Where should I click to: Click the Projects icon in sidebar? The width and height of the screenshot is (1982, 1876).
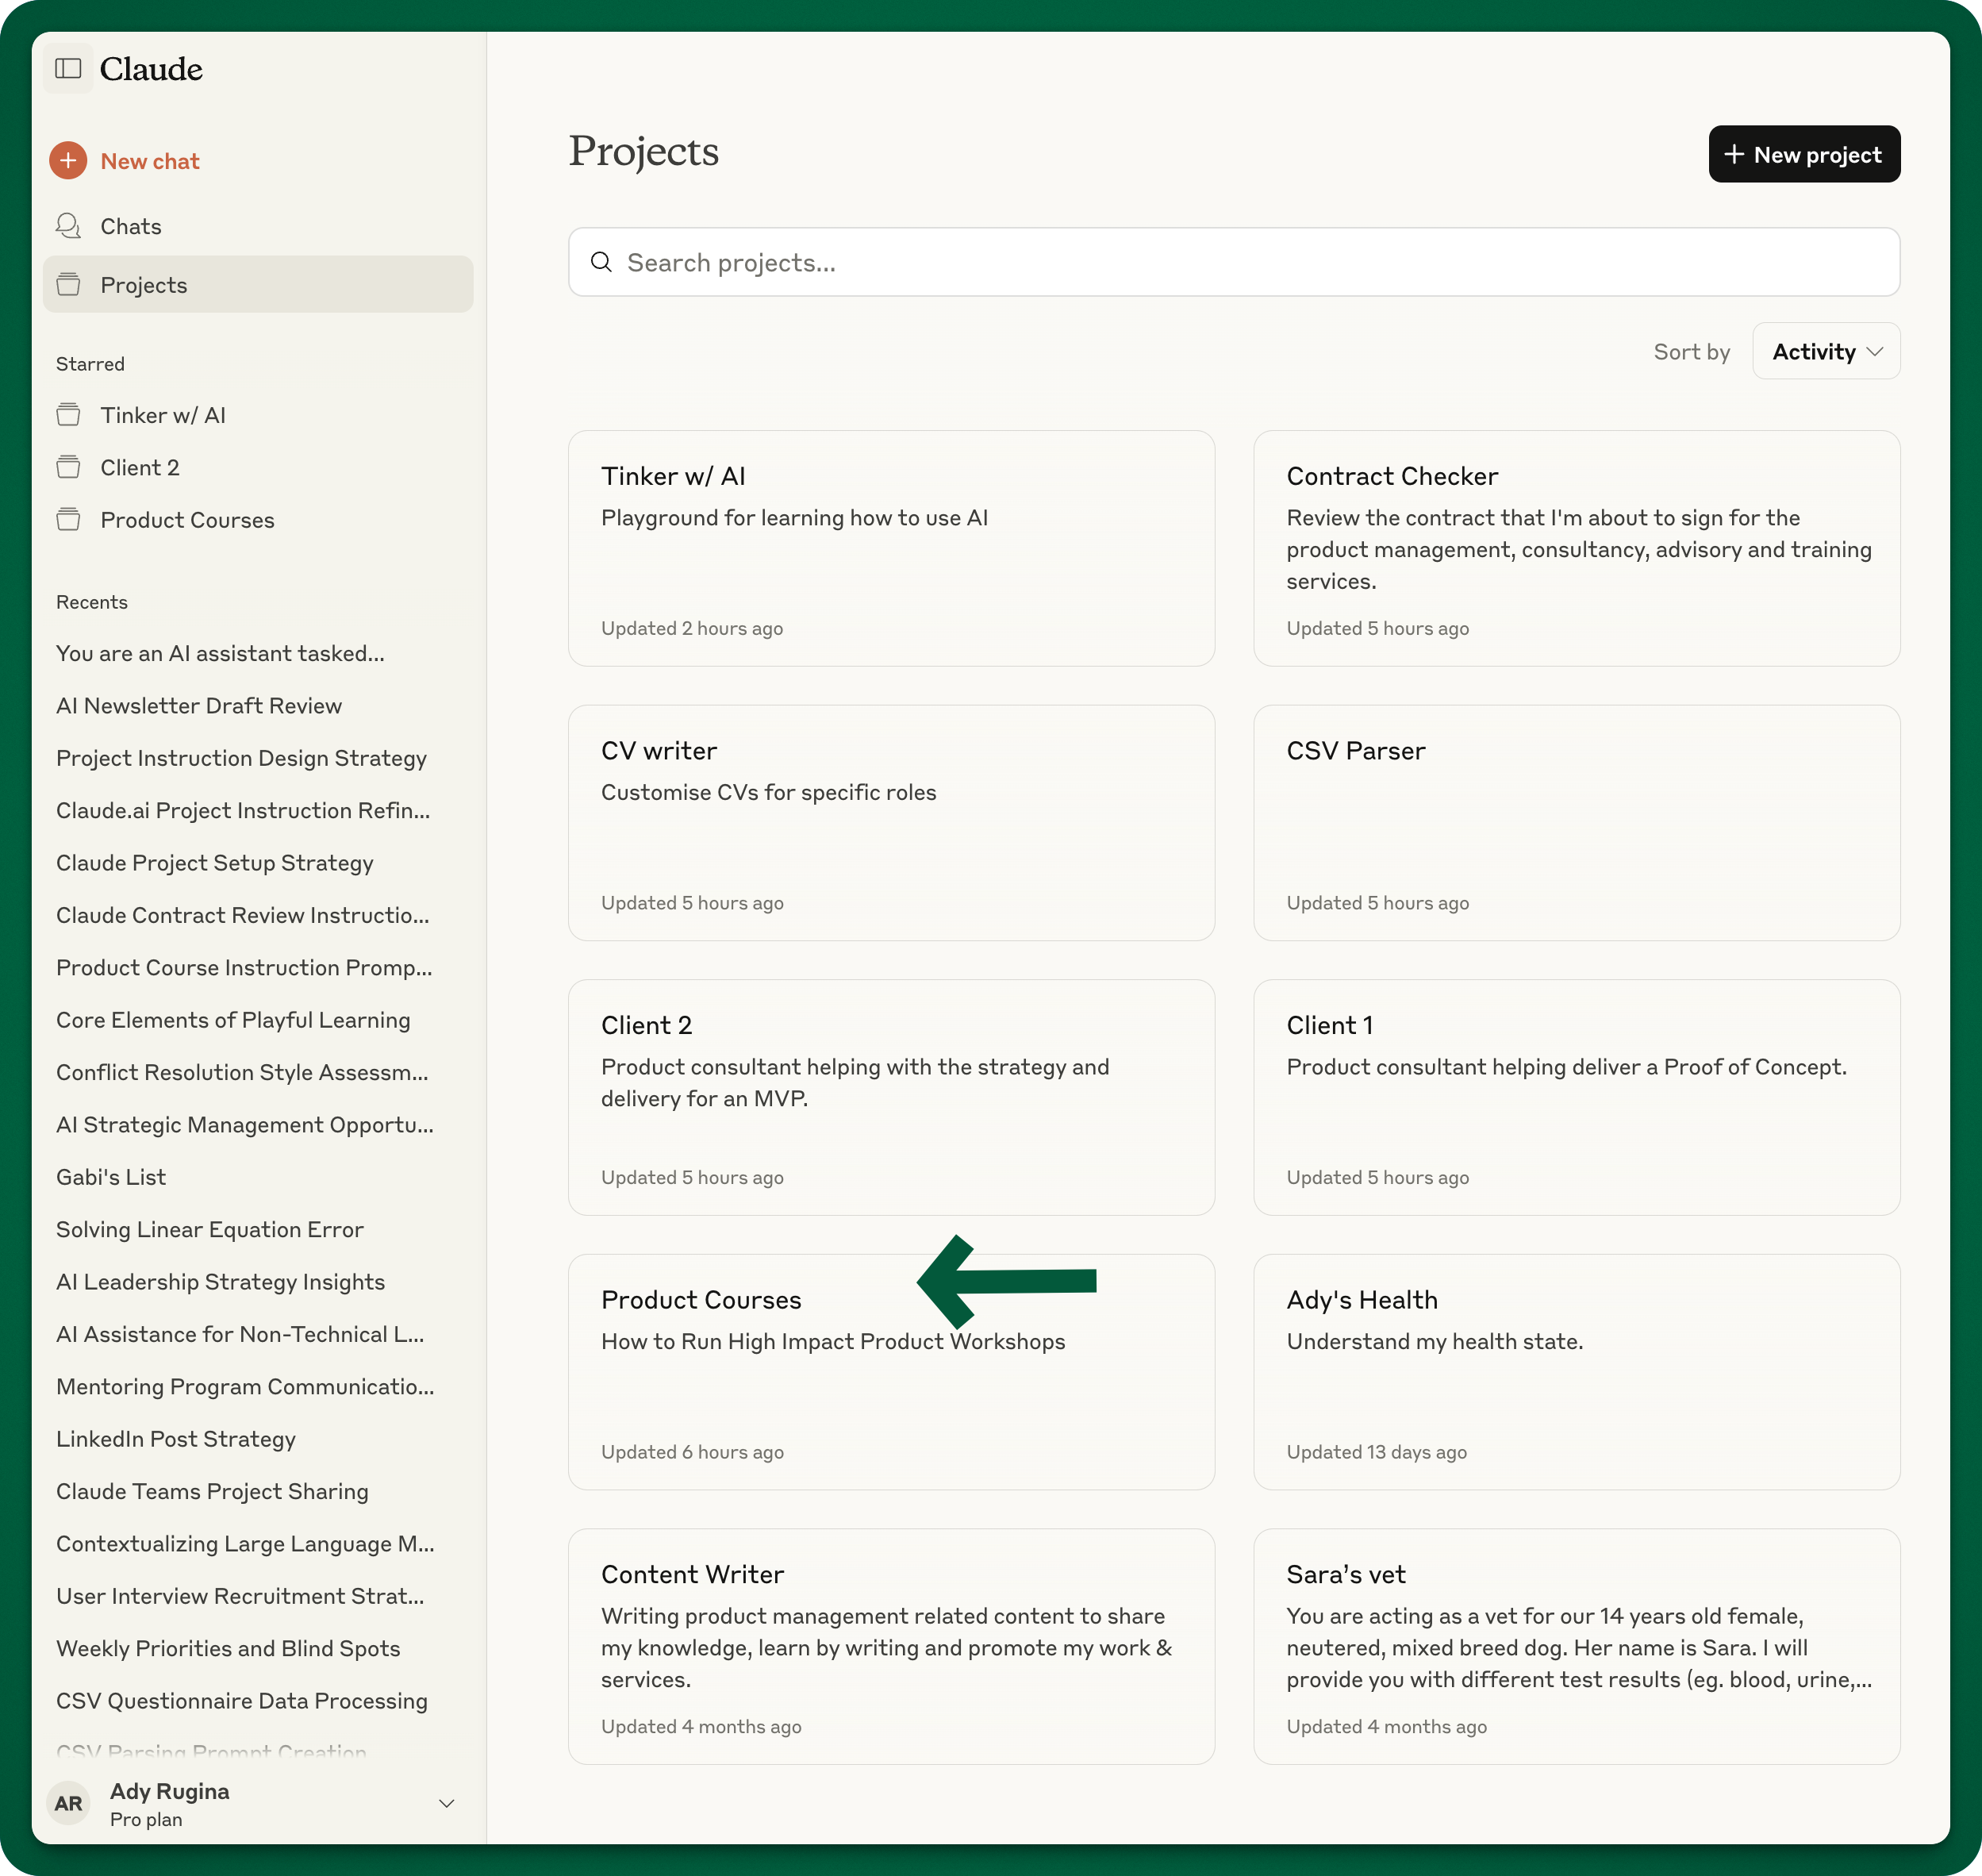click(x=68, y=284)
